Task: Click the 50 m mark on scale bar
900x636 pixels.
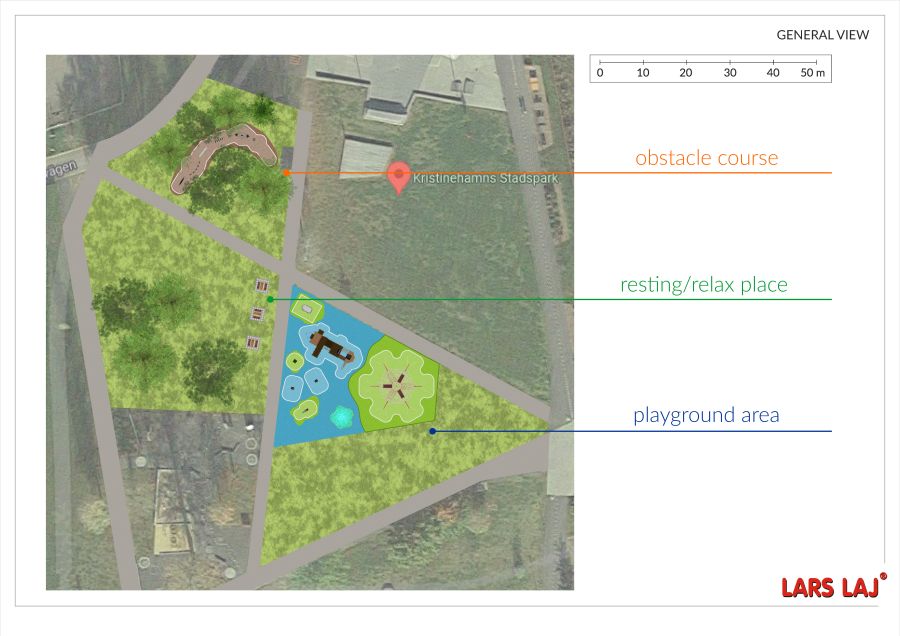Action: click(x=812, y=74)
